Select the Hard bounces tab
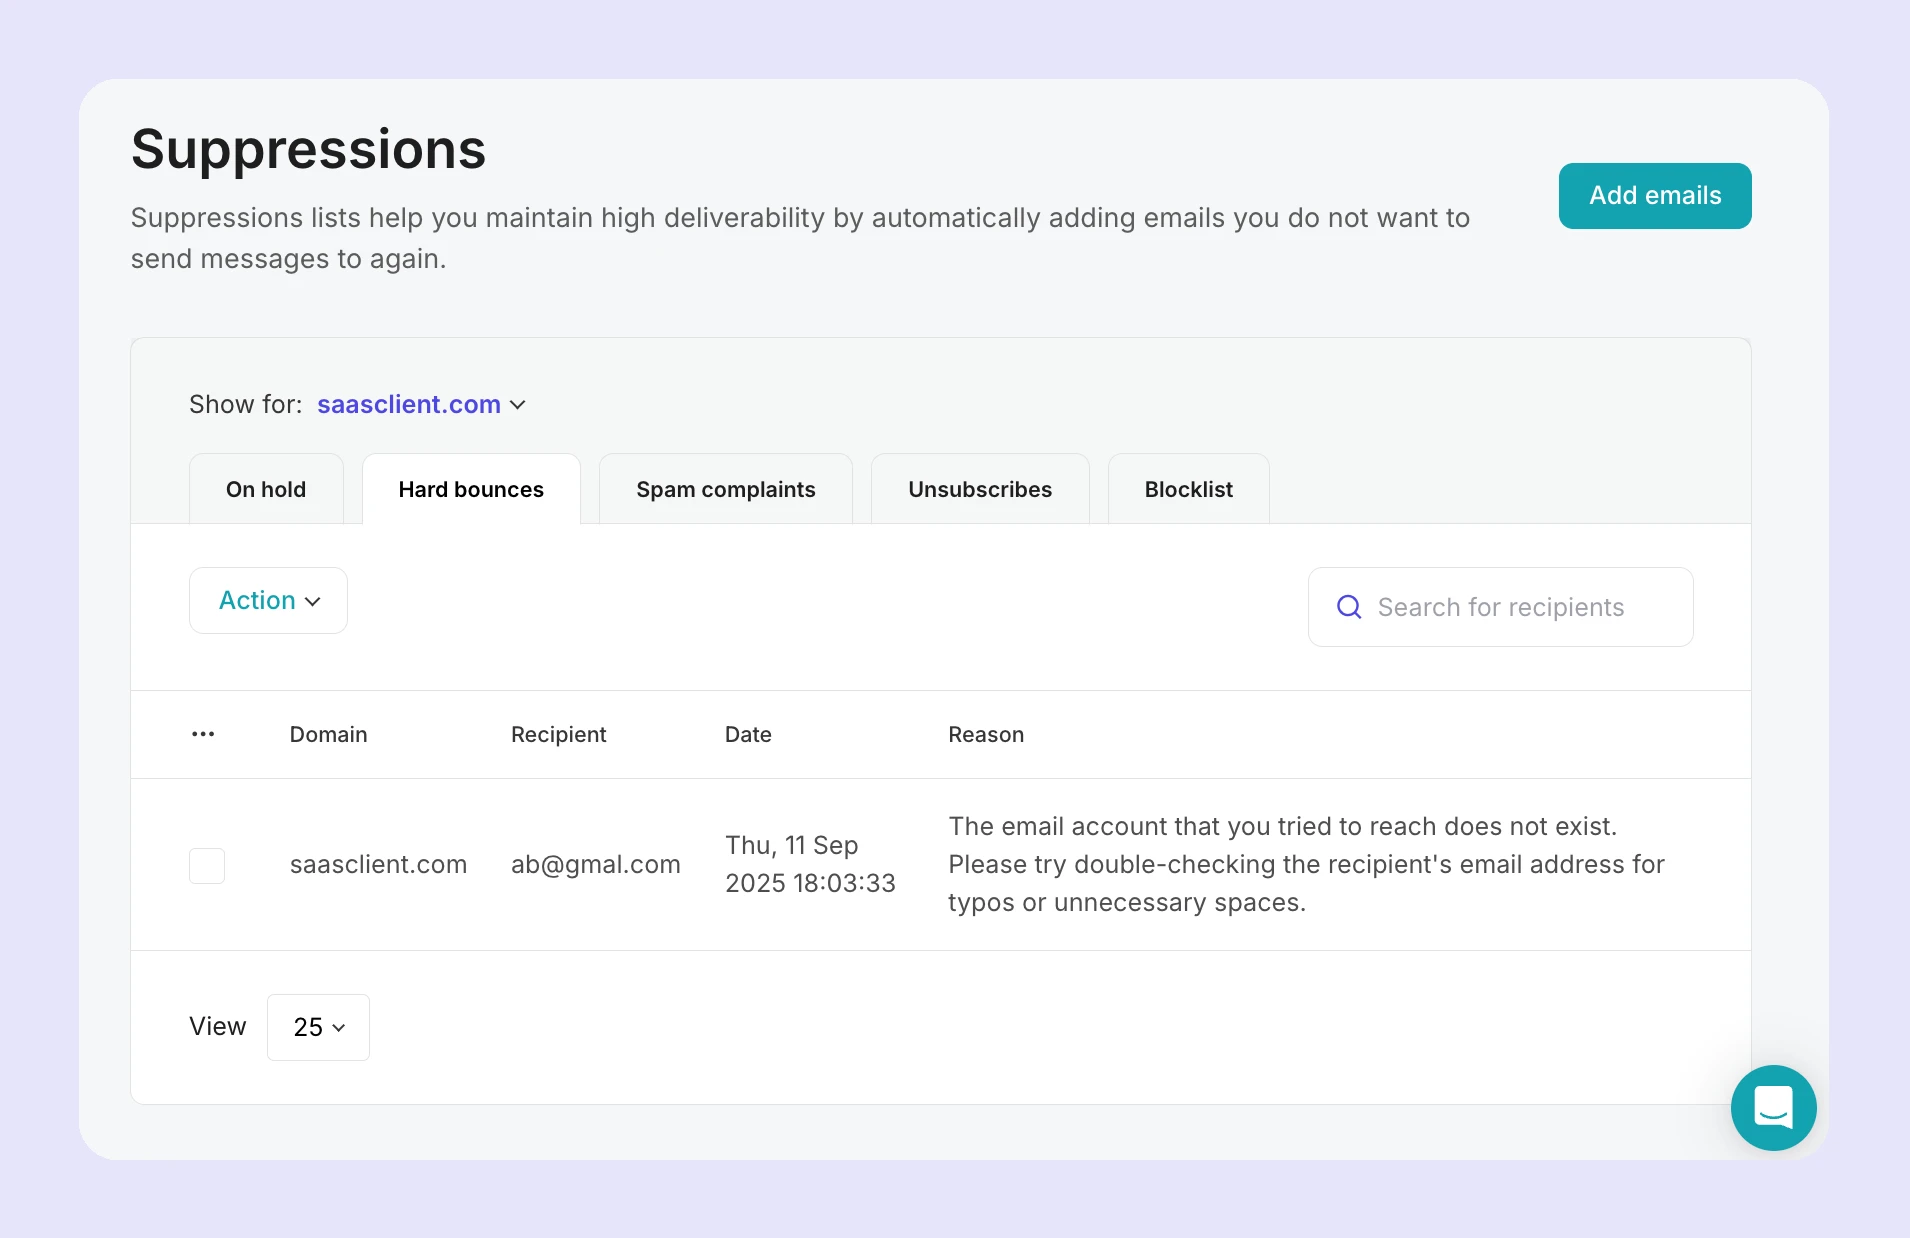The image size is (1910, 1238). pos(471,489)
